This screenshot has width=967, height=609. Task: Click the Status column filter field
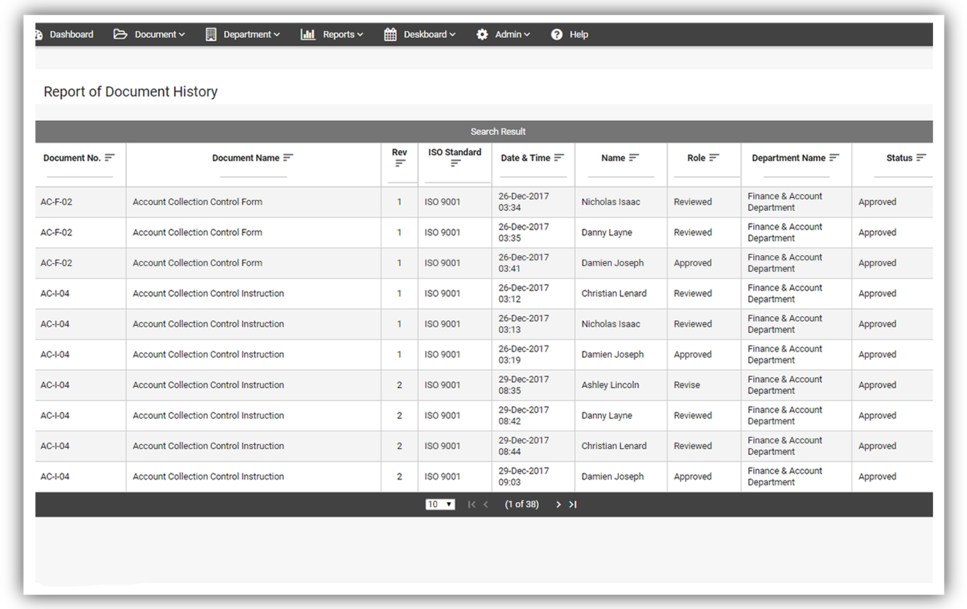[x=903, y=172]
